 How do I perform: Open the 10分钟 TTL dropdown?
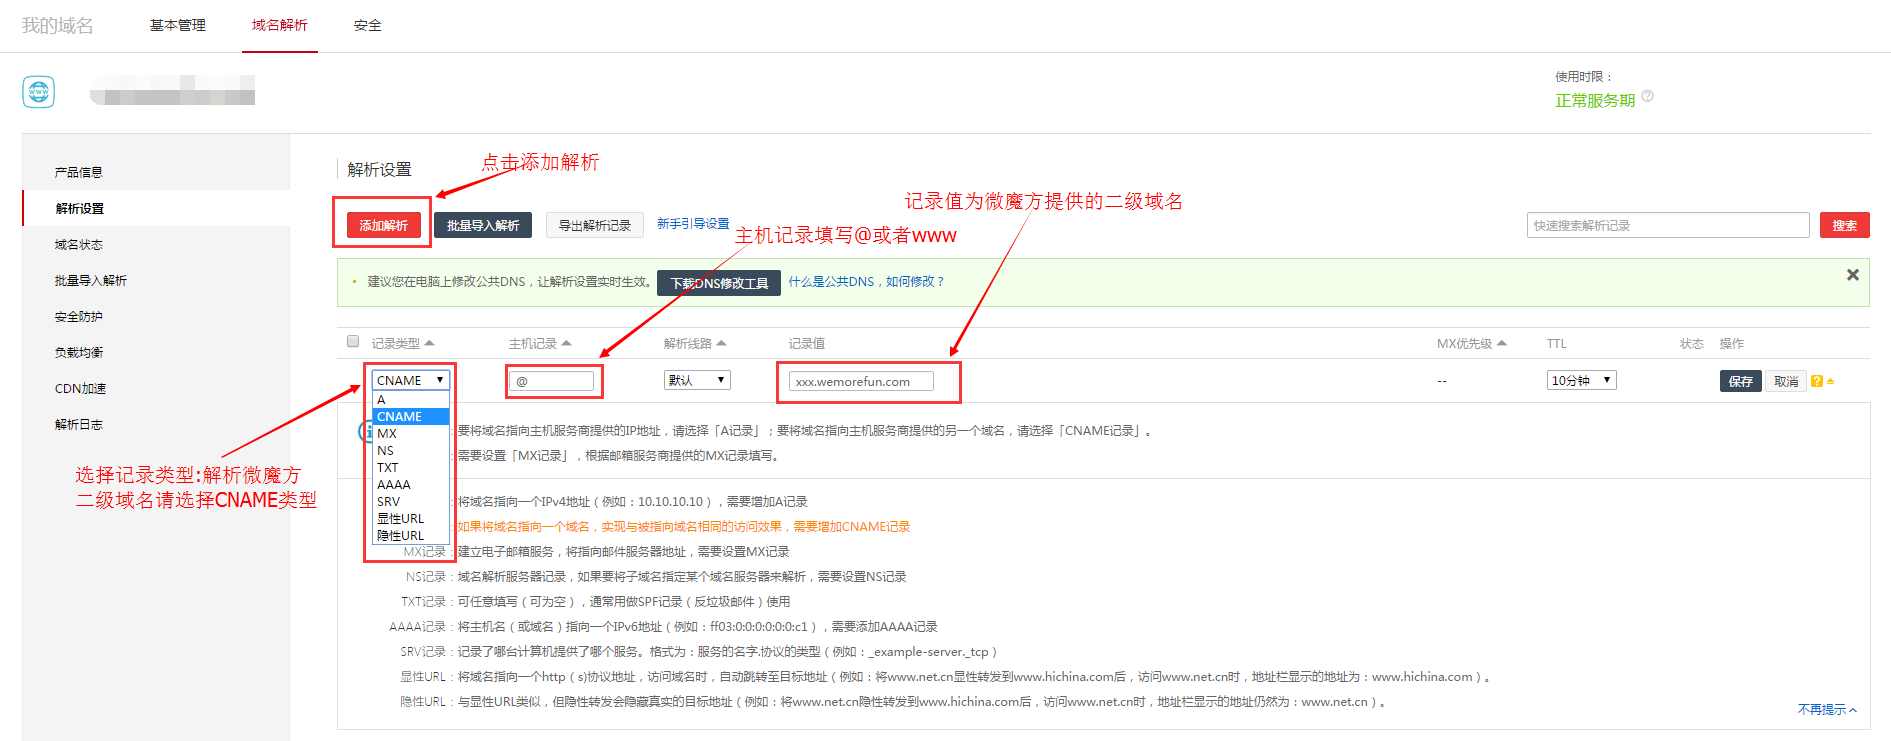(x=1581, y=380)
